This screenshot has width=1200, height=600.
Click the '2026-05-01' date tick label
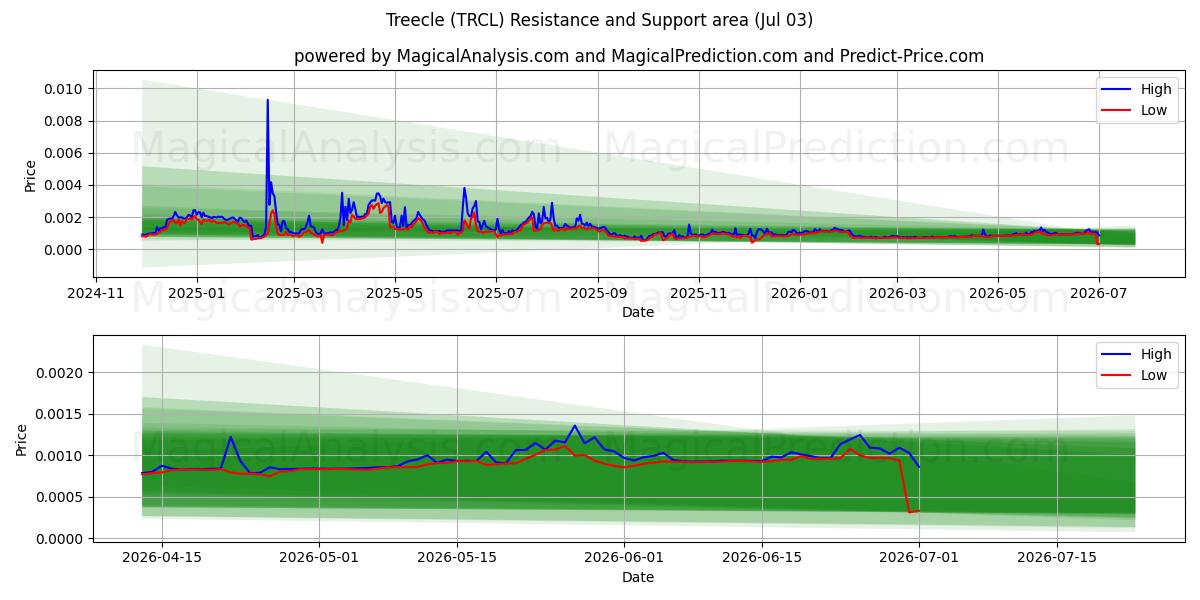(x=319, y=558)
